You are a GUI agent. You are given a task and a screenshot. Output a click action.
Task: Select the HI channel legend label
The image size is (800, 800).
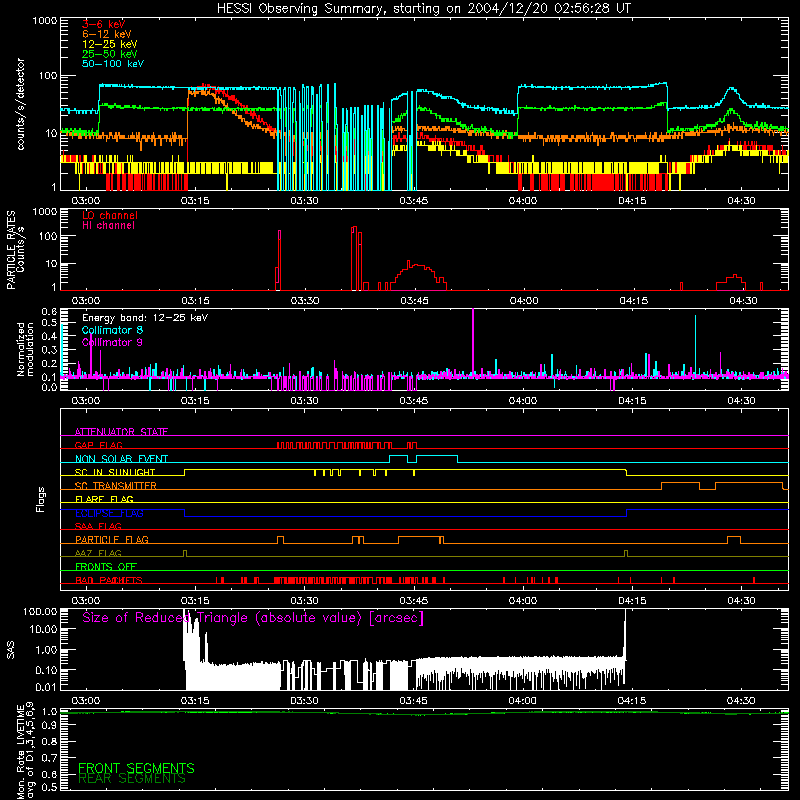click(x=109, y=226)
